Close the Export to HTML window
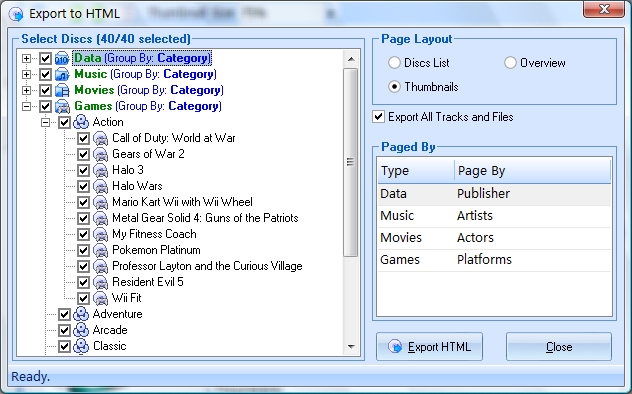The width and height of the screenshot is (632, 394). click(604, 10)
